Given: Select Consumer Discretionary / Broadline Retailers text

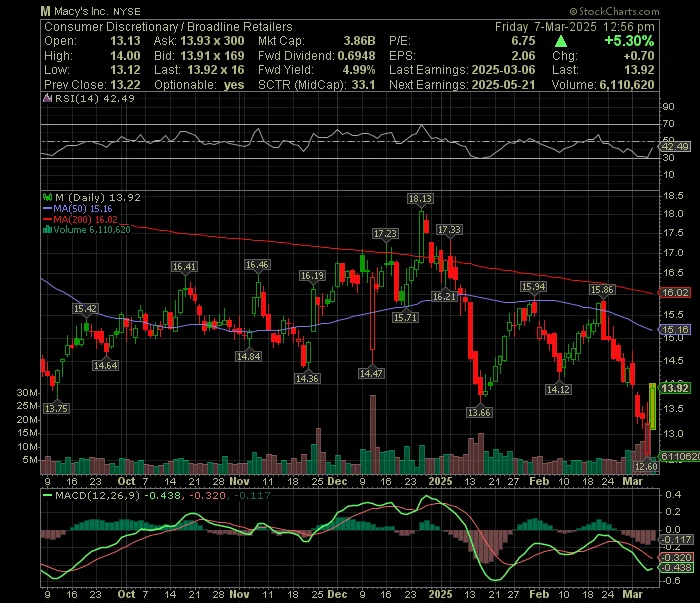Looking at the screenshot, I should (168, 27).
